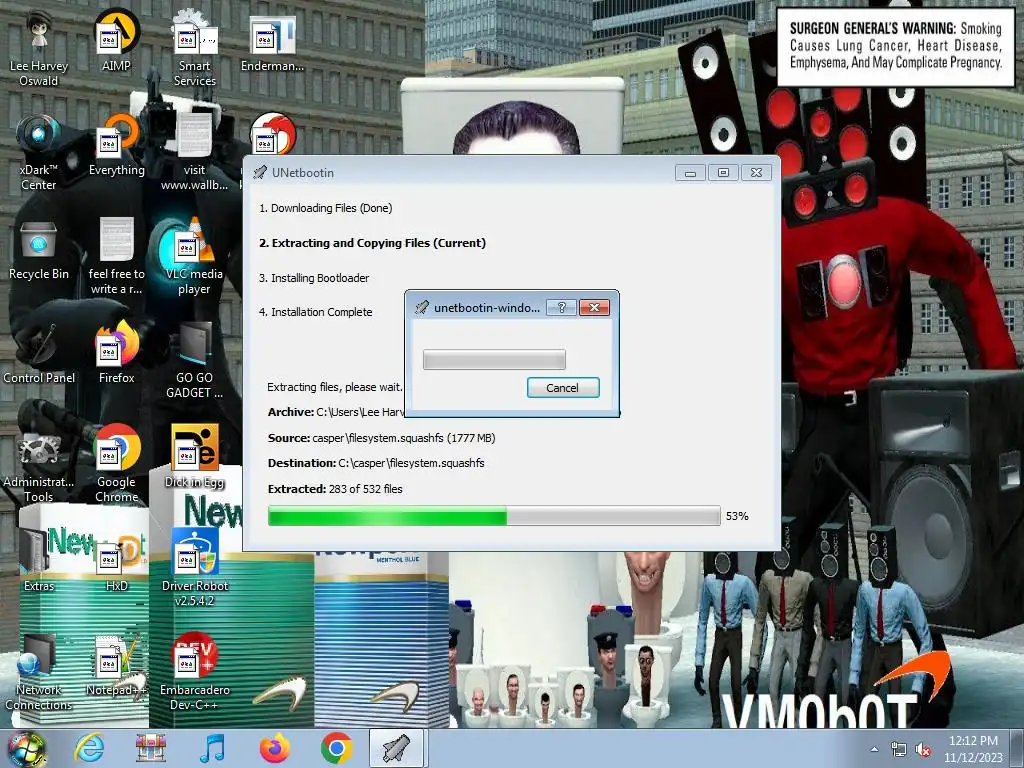Screen dimensions: 1024x768
Task: Click the Windows Start orb
Action: [x=26, y=749]
